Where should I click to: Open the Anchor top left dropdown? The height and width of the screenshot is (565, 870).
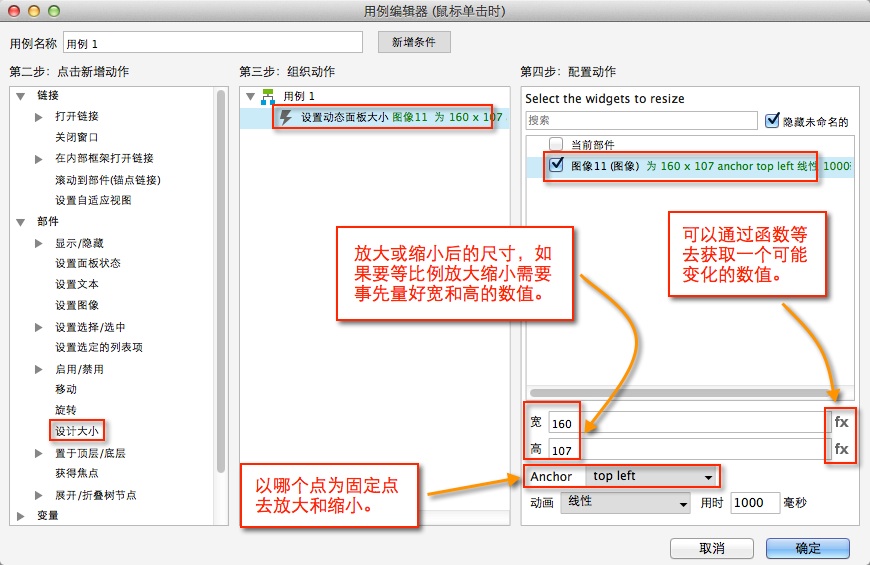click(653, 476)
